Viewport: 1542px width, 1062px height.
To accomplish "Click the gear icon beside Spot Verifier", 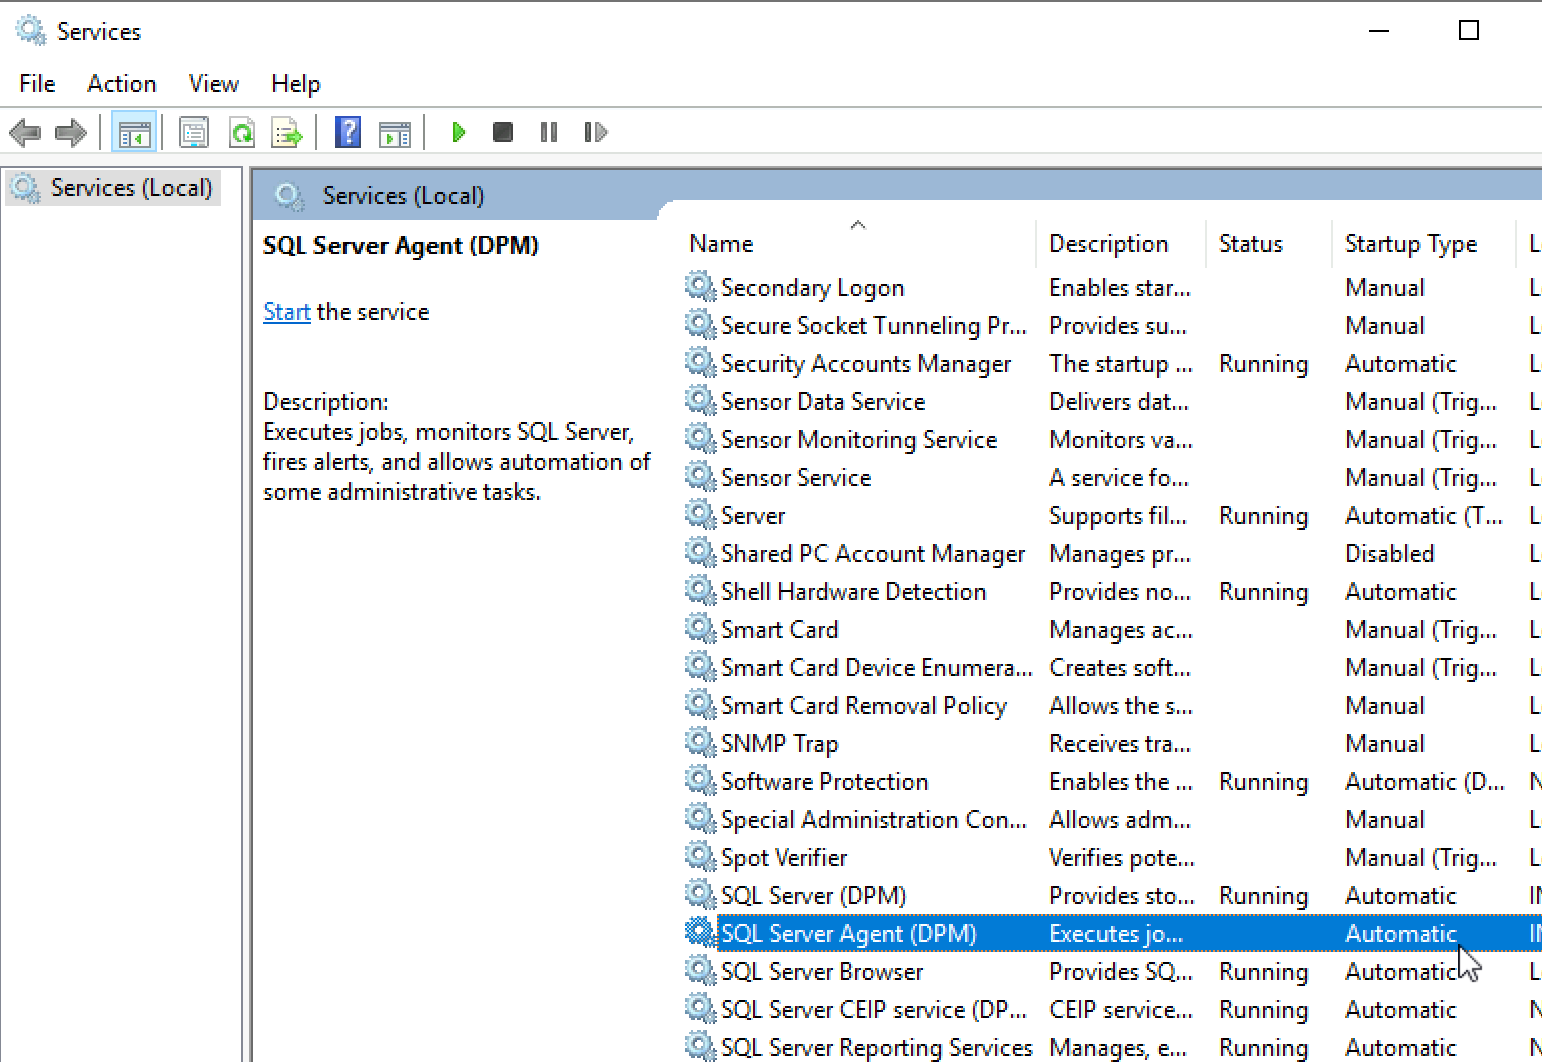I will tap(700, 857).
